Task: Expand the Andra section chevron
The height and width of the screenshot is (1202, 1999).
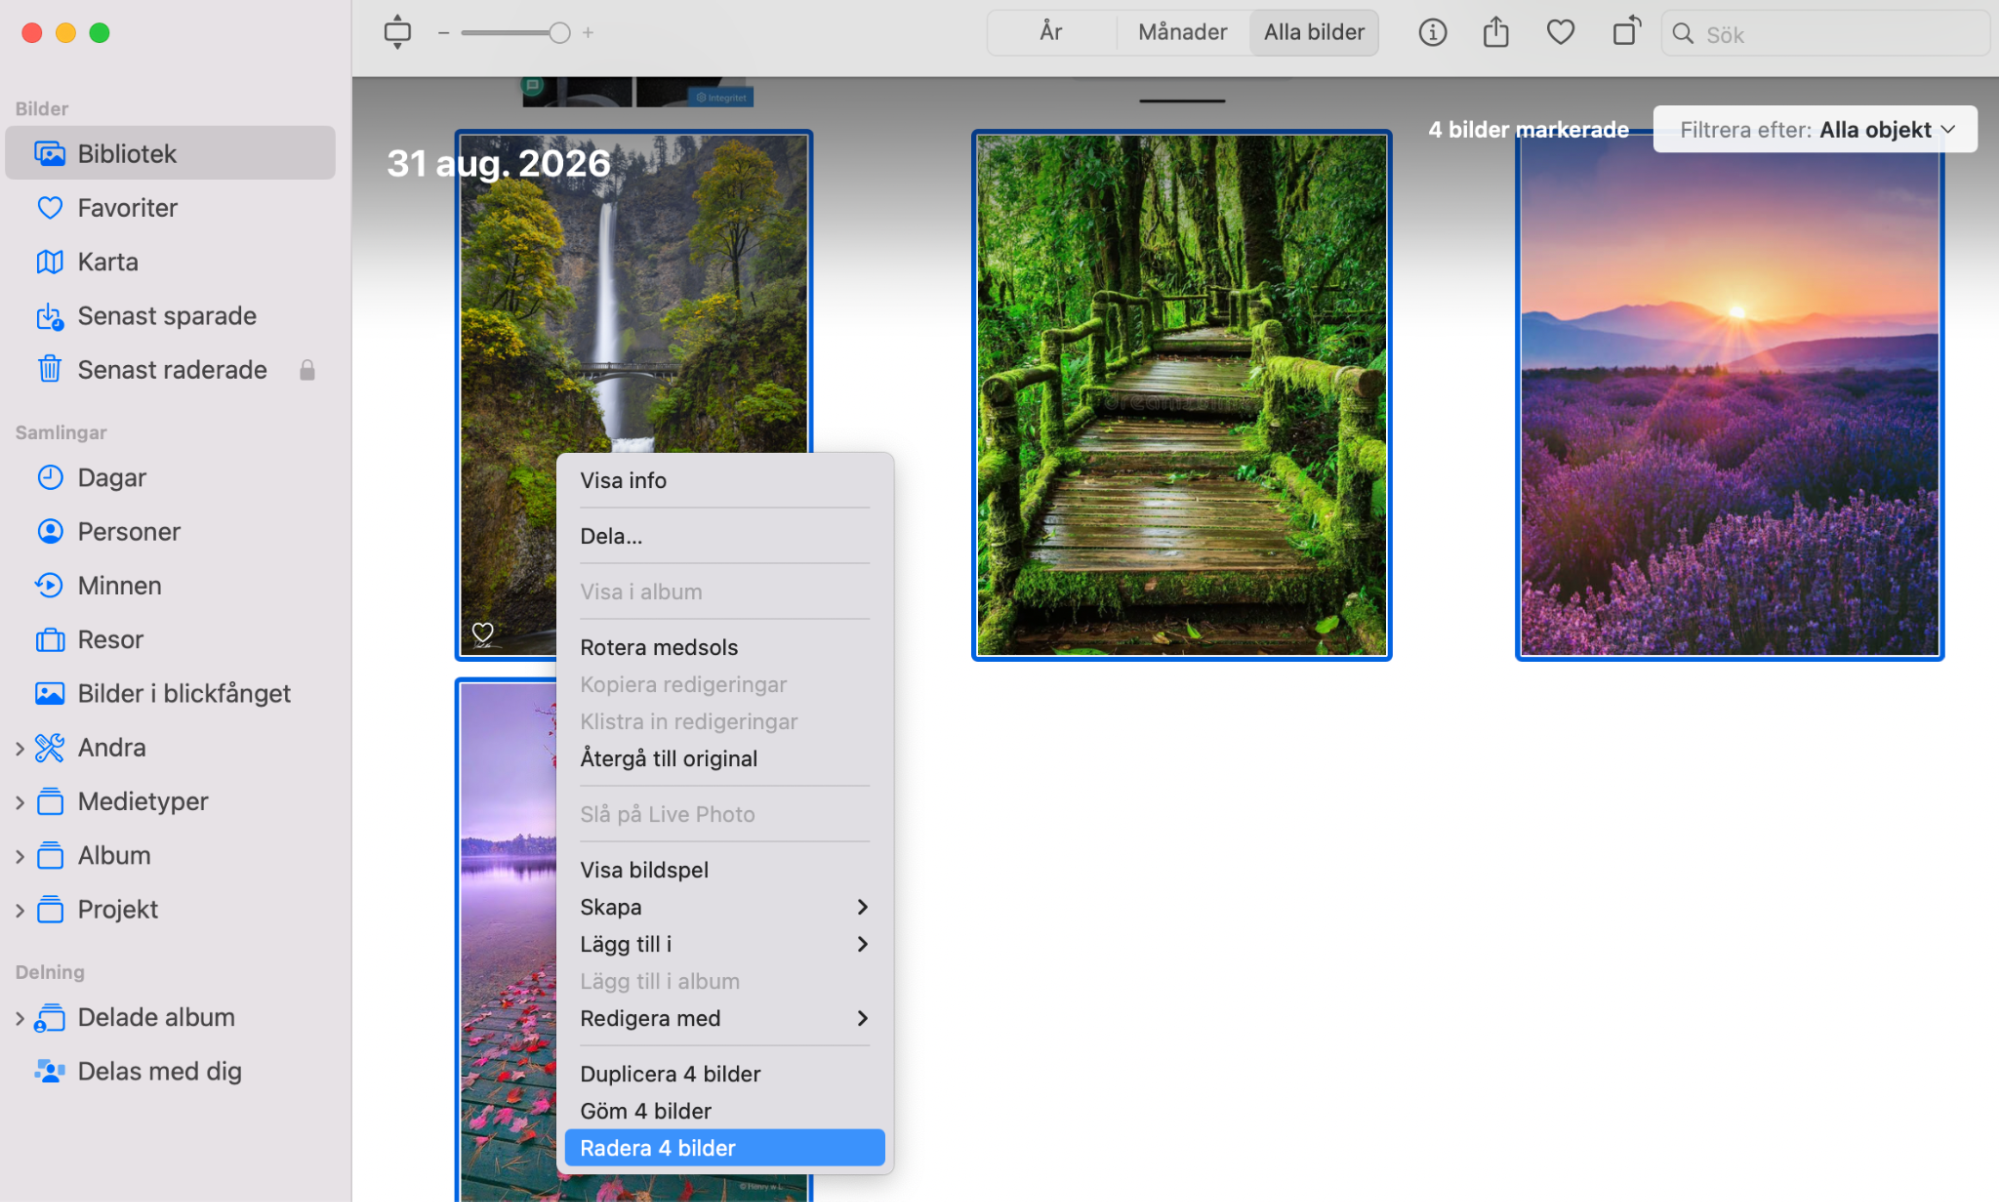Action: 19,748
